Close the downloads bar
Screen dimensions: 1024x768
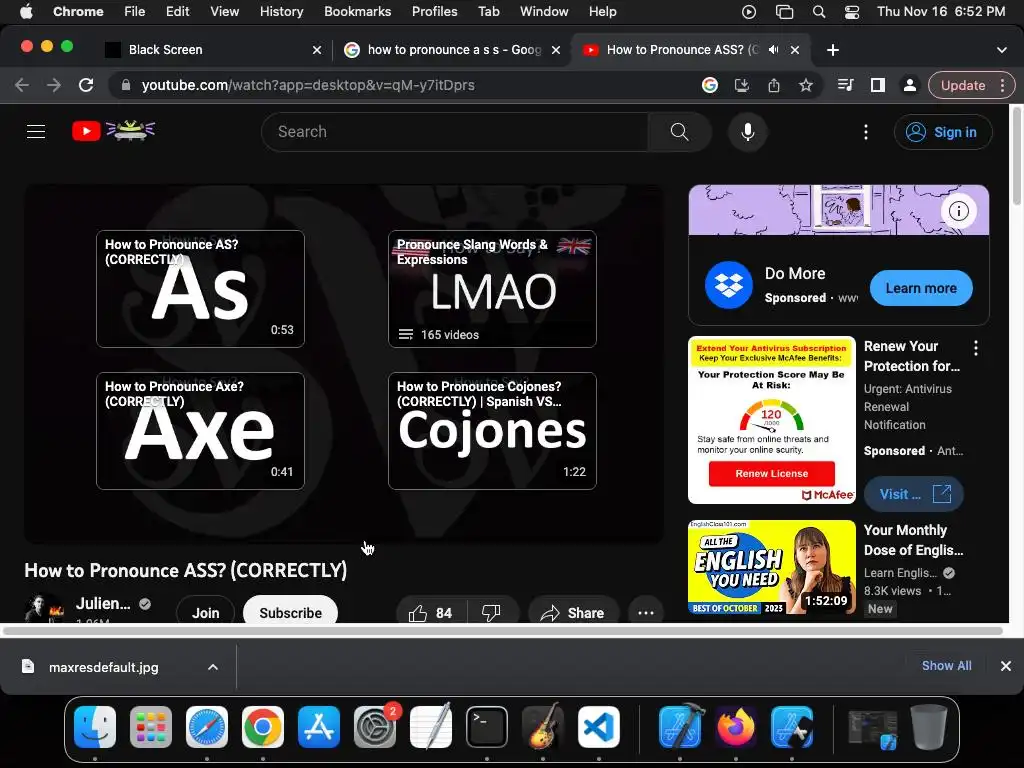click(1006, 666)
